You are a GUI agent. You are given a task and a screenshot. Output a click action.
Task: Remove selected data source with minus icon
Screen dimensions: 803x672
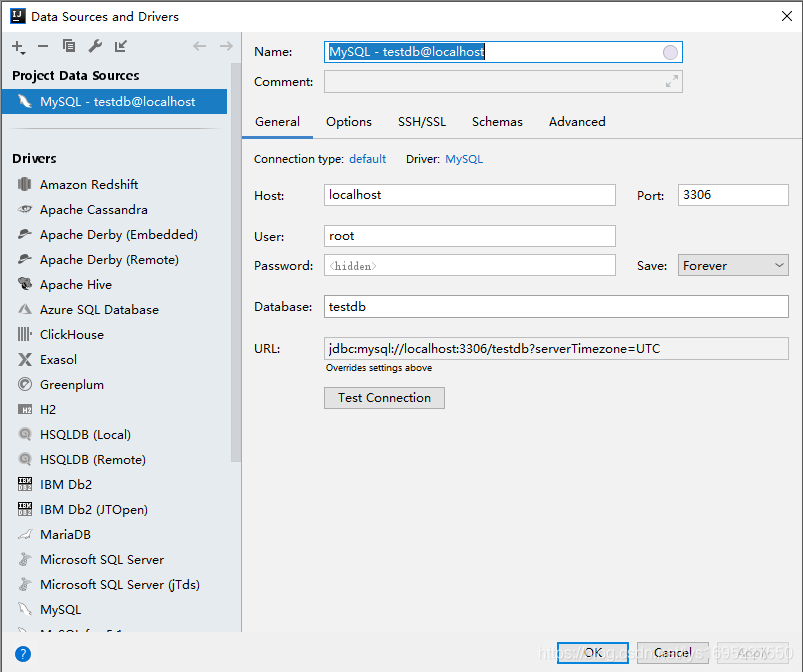click(43, 47)
